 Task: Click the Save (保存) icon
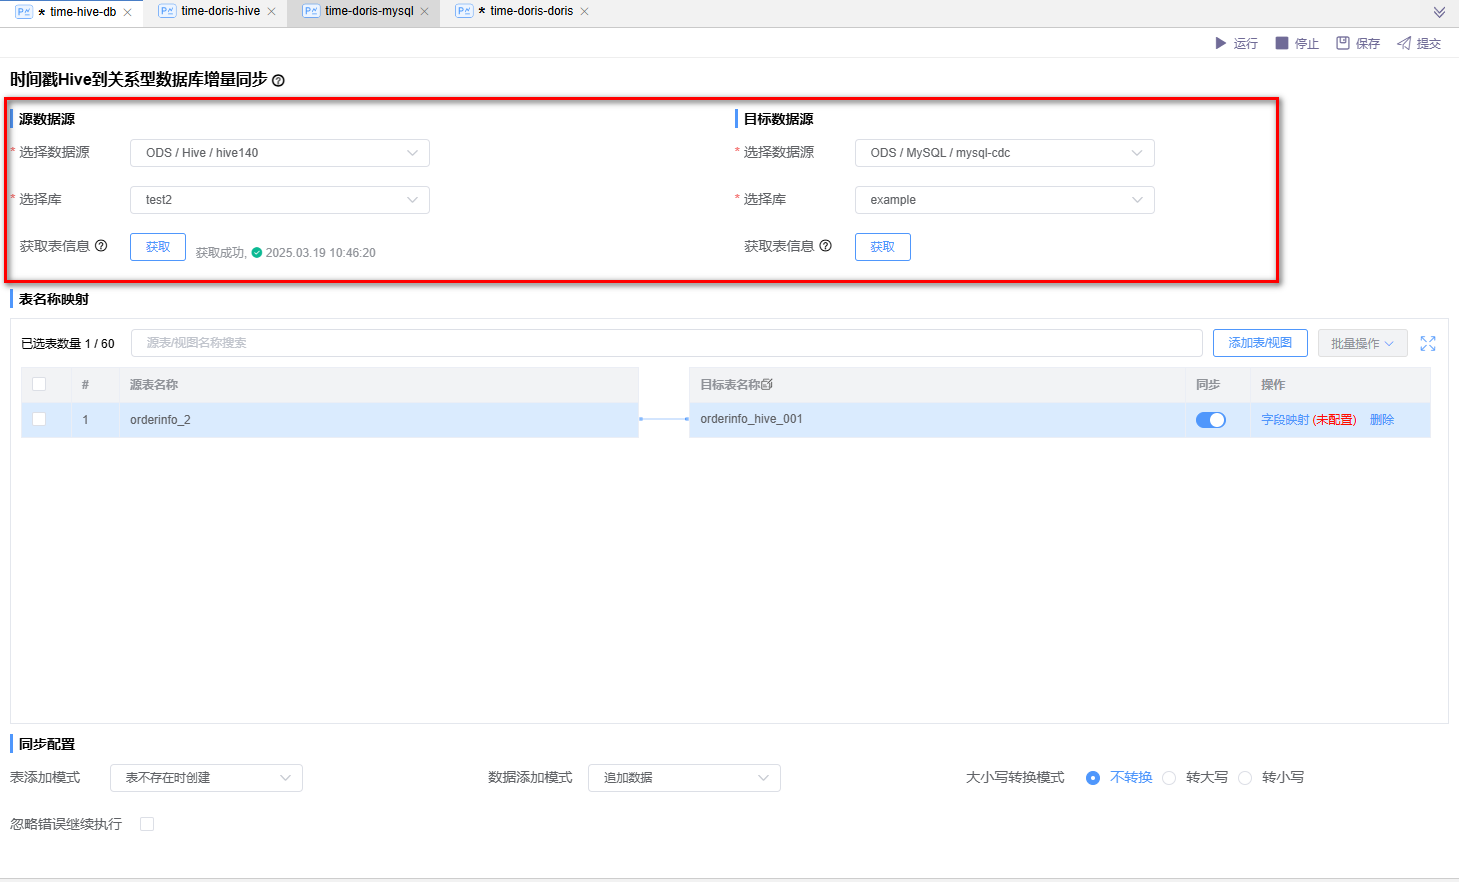1343,43
